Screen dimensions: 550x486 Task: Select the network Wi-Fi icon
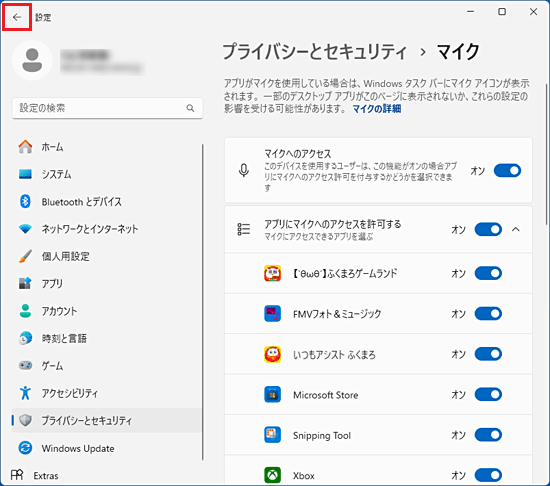coord(25,229)
